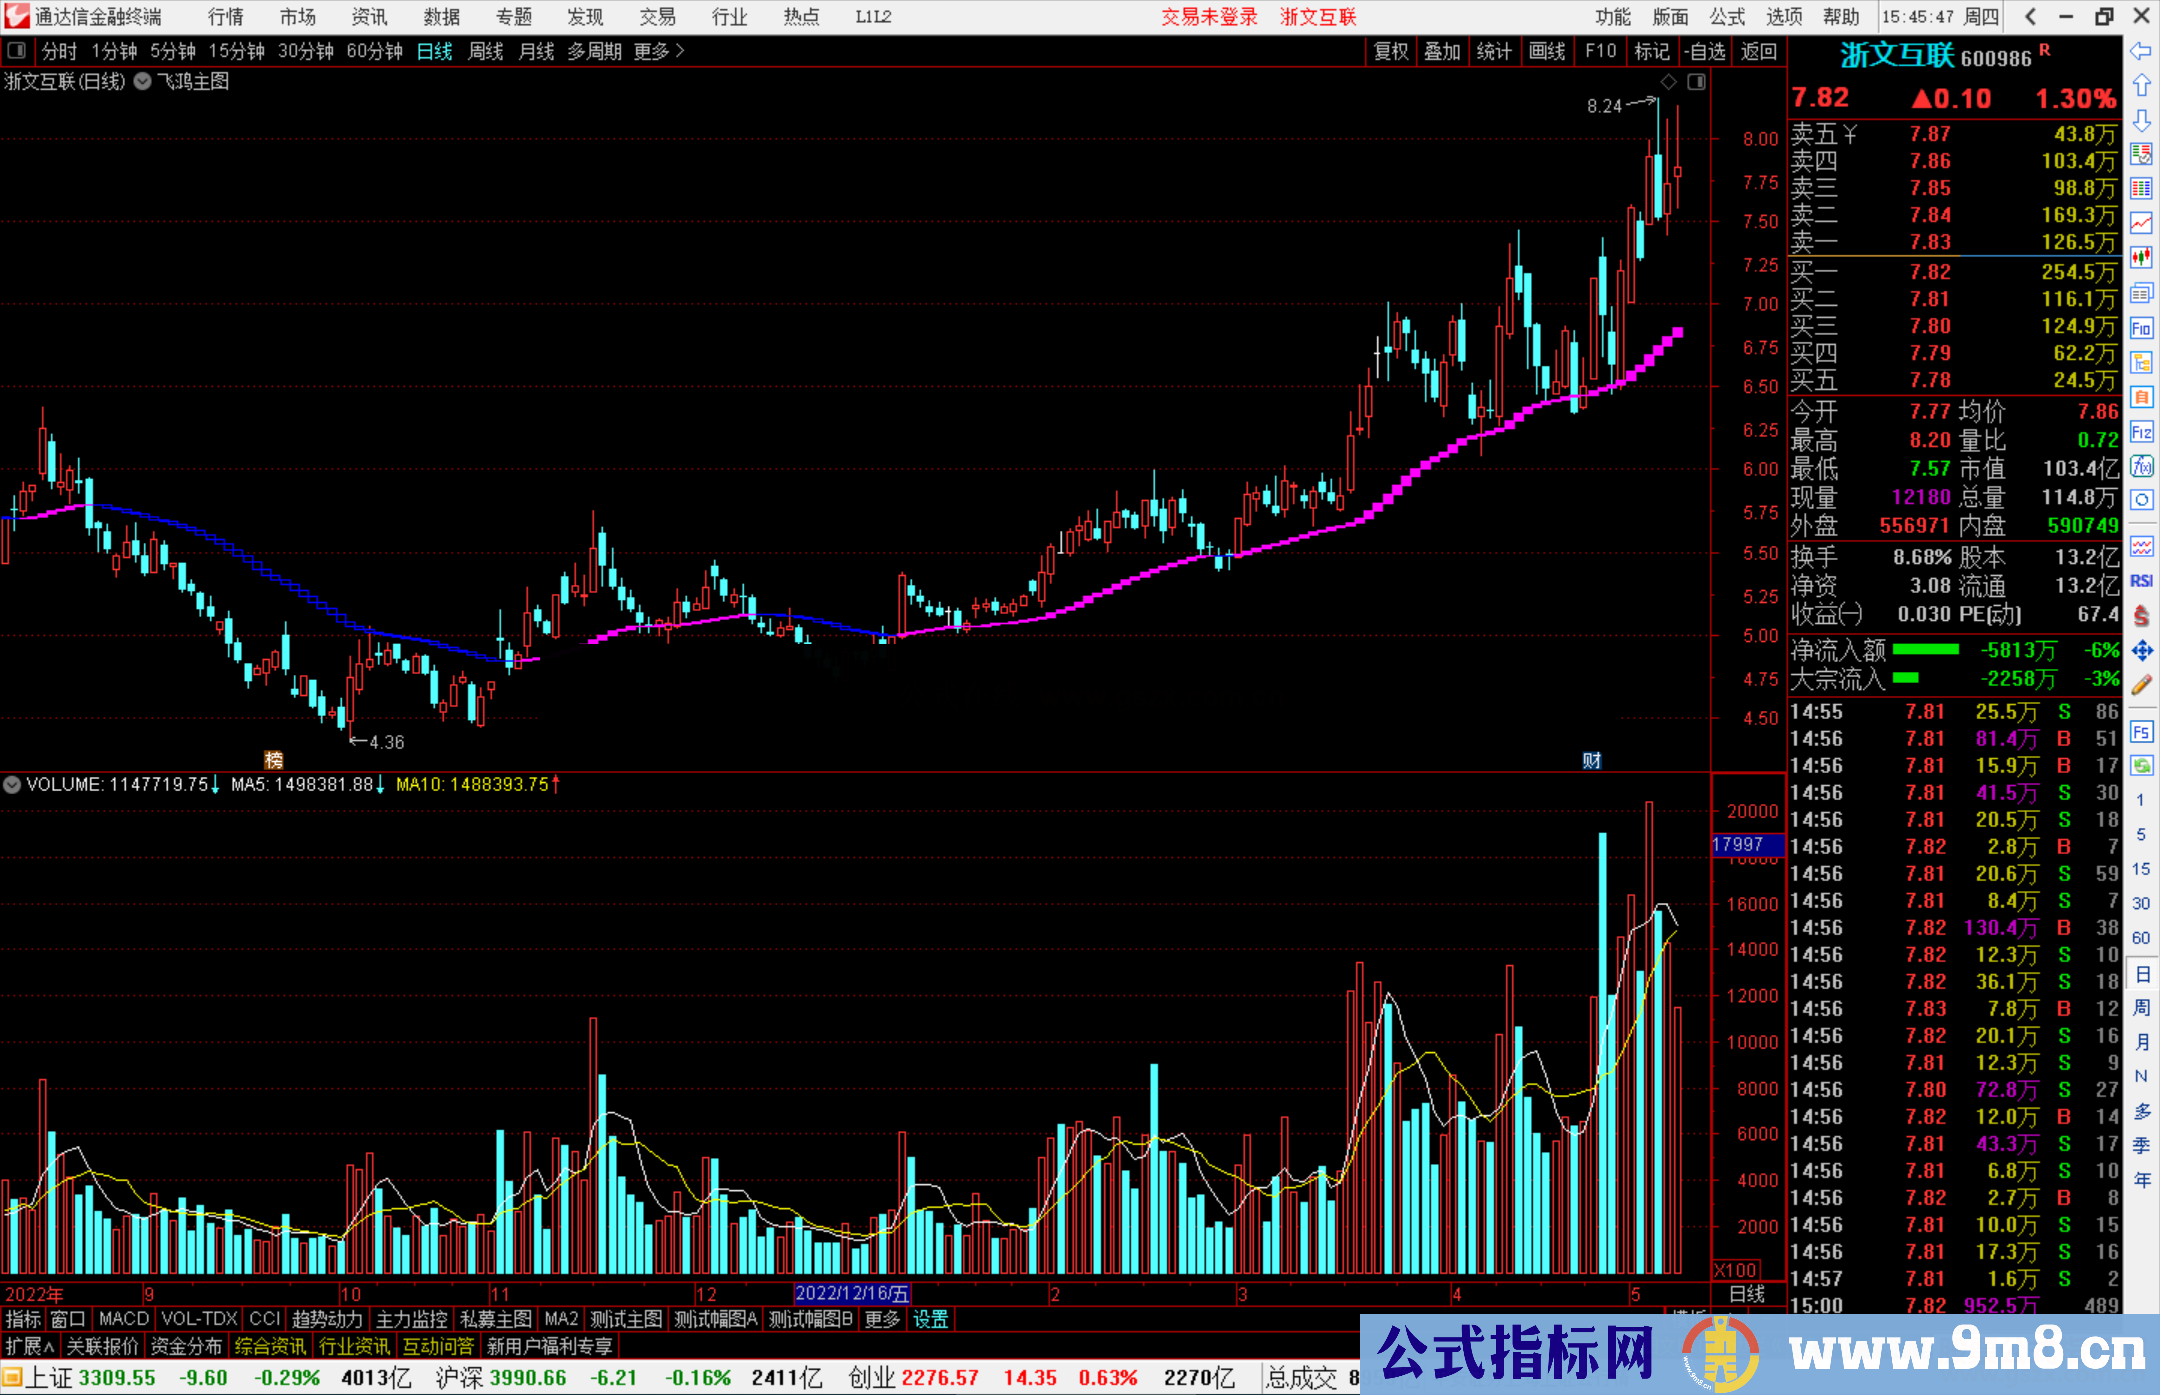Viewport: 2160px width, 1395px height.
Task: Open the 行情 menu
Action: [225, 17]
